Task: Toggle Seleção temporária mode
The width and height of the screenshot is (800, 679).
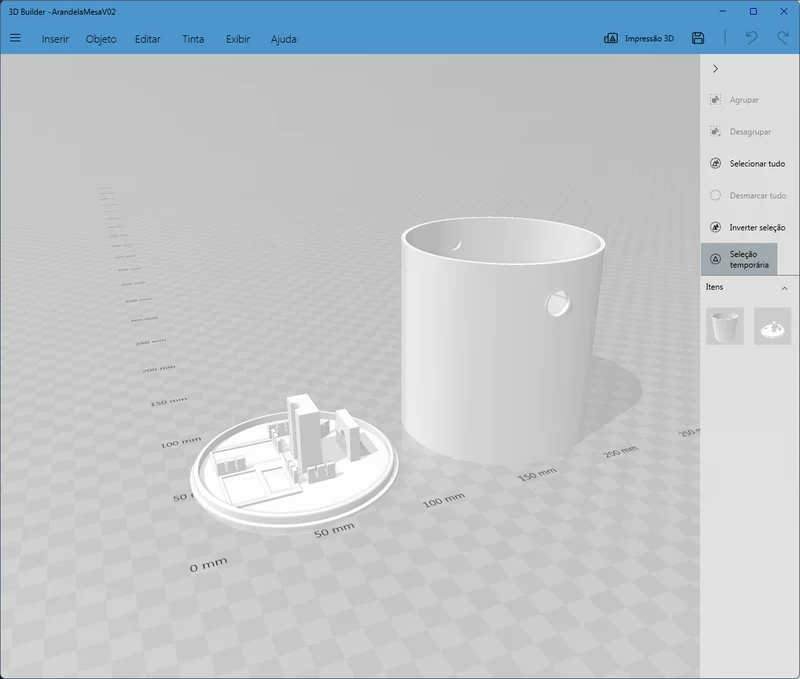Action: coord(739,259)
